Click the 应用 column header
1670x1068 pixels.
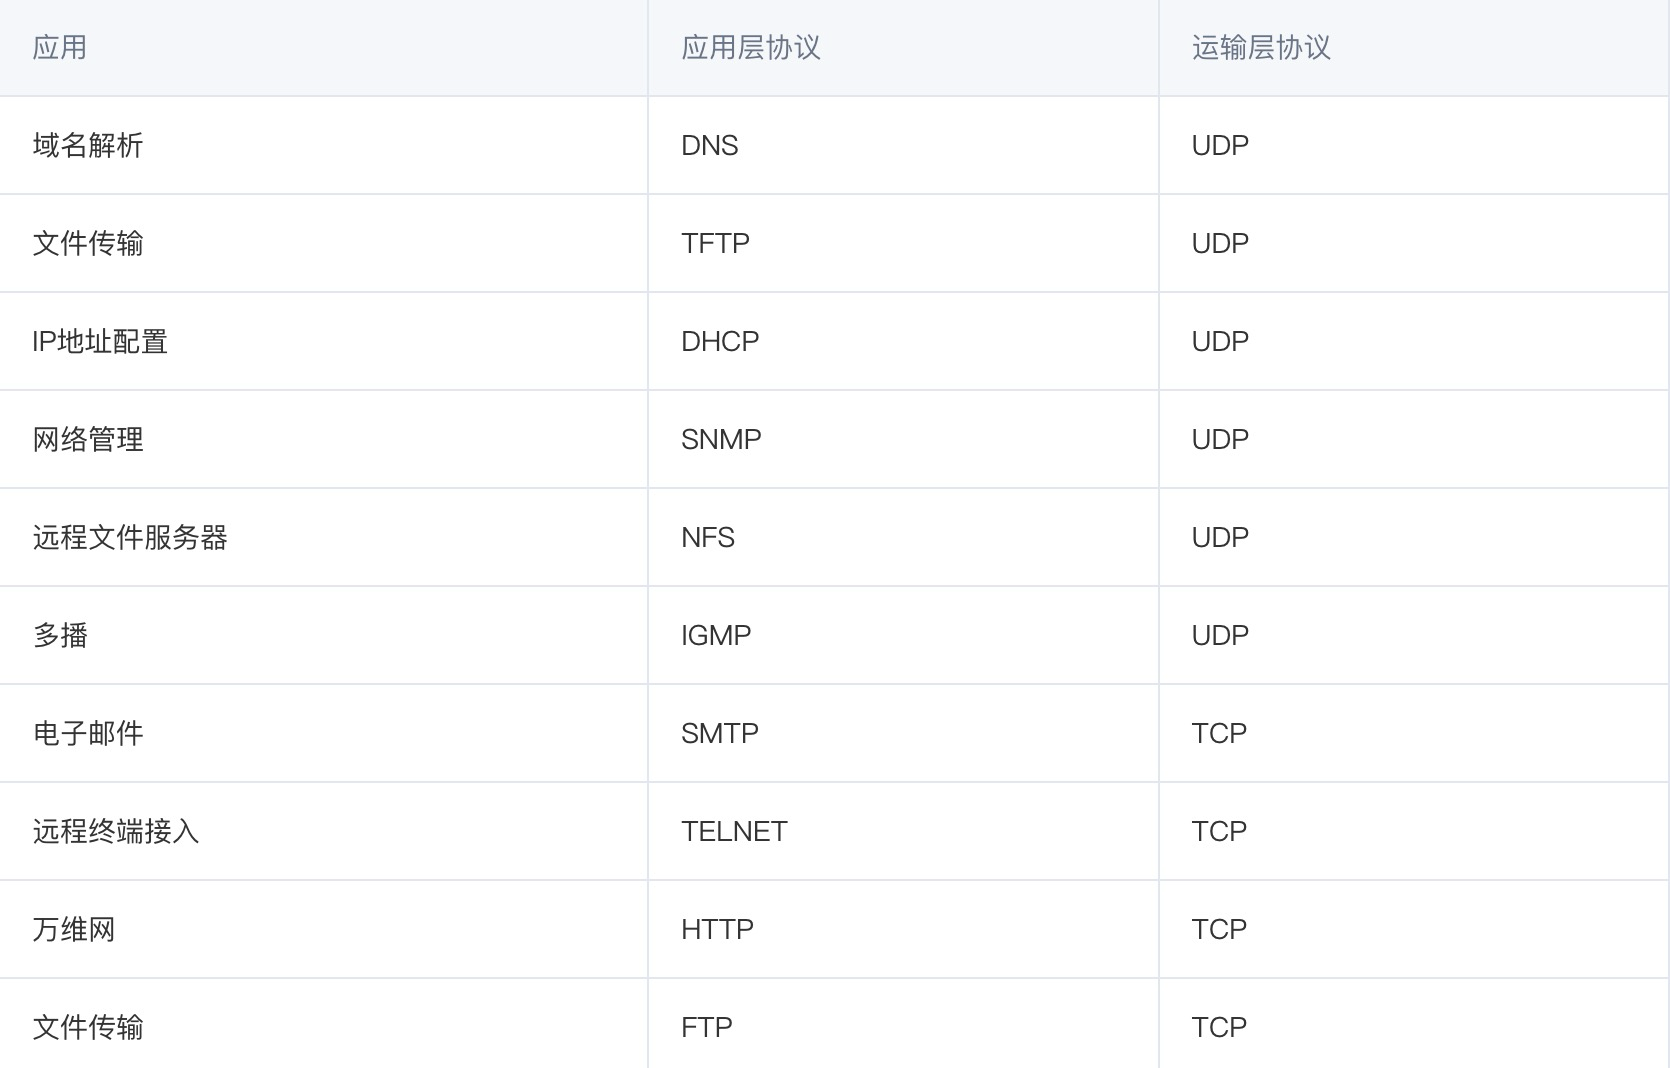(323, 48)
